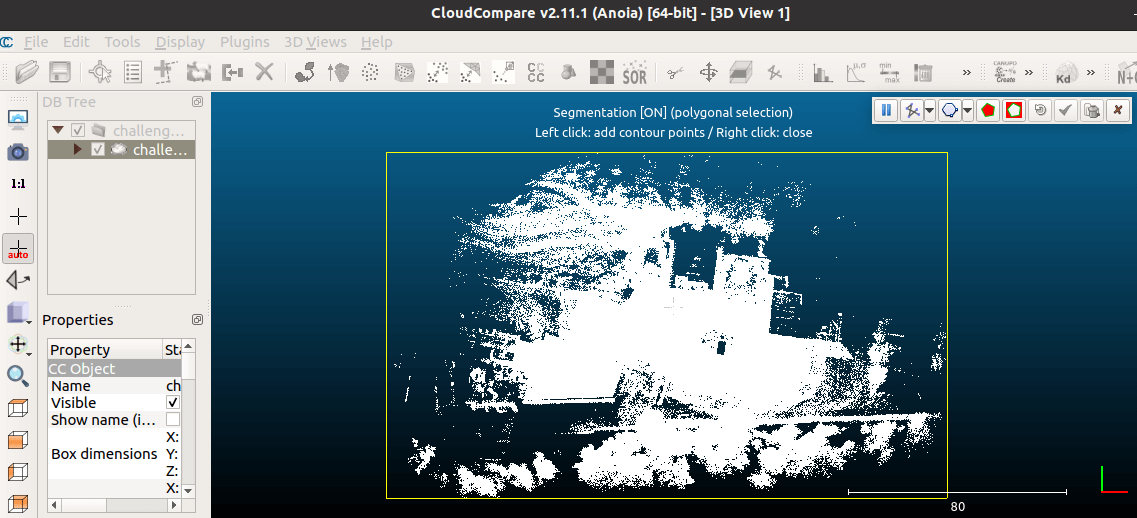Image resolution: width=1137 pixels, height=518 pixels.
Task: Open the Display menu
Action: pos(180,42)
